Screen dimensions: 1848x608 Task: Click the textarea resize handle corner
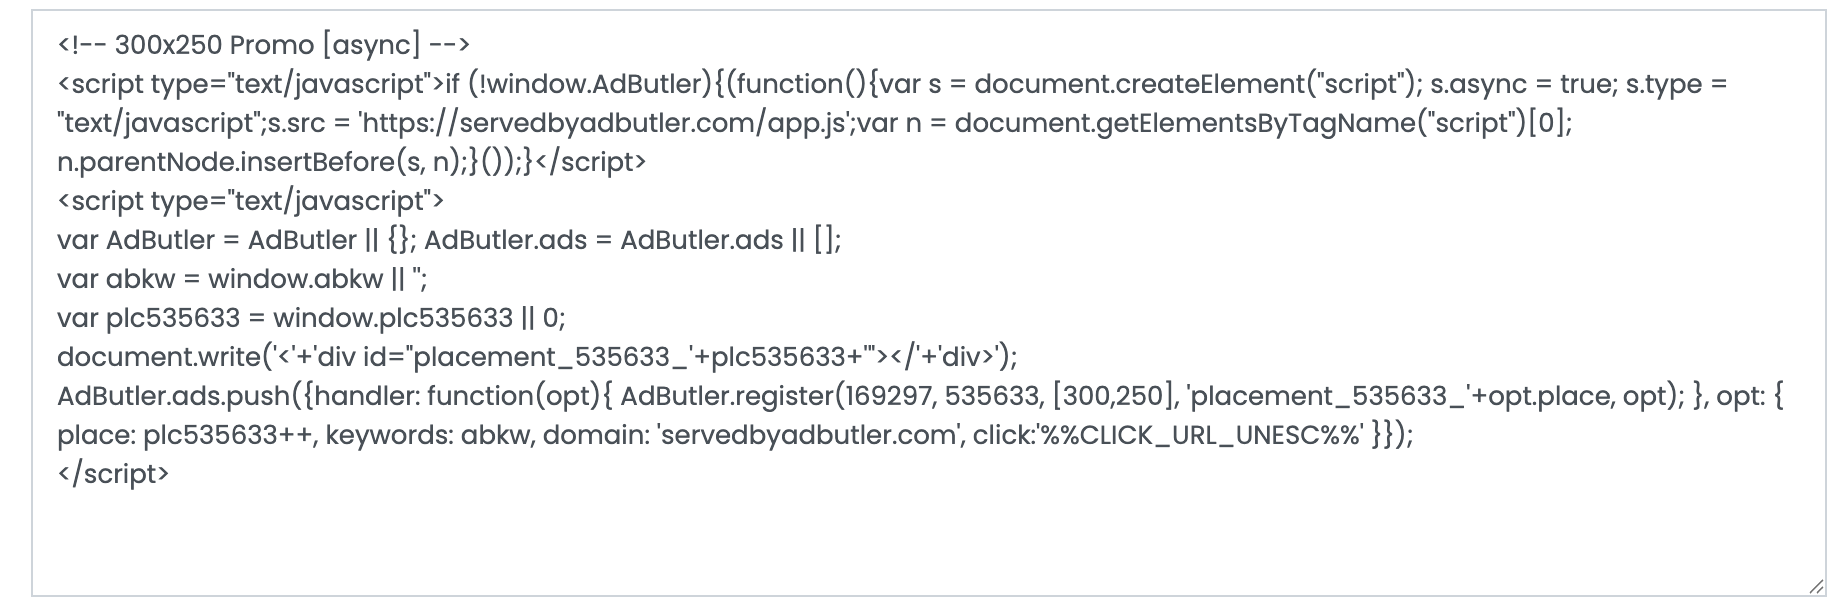[1816, 588]
